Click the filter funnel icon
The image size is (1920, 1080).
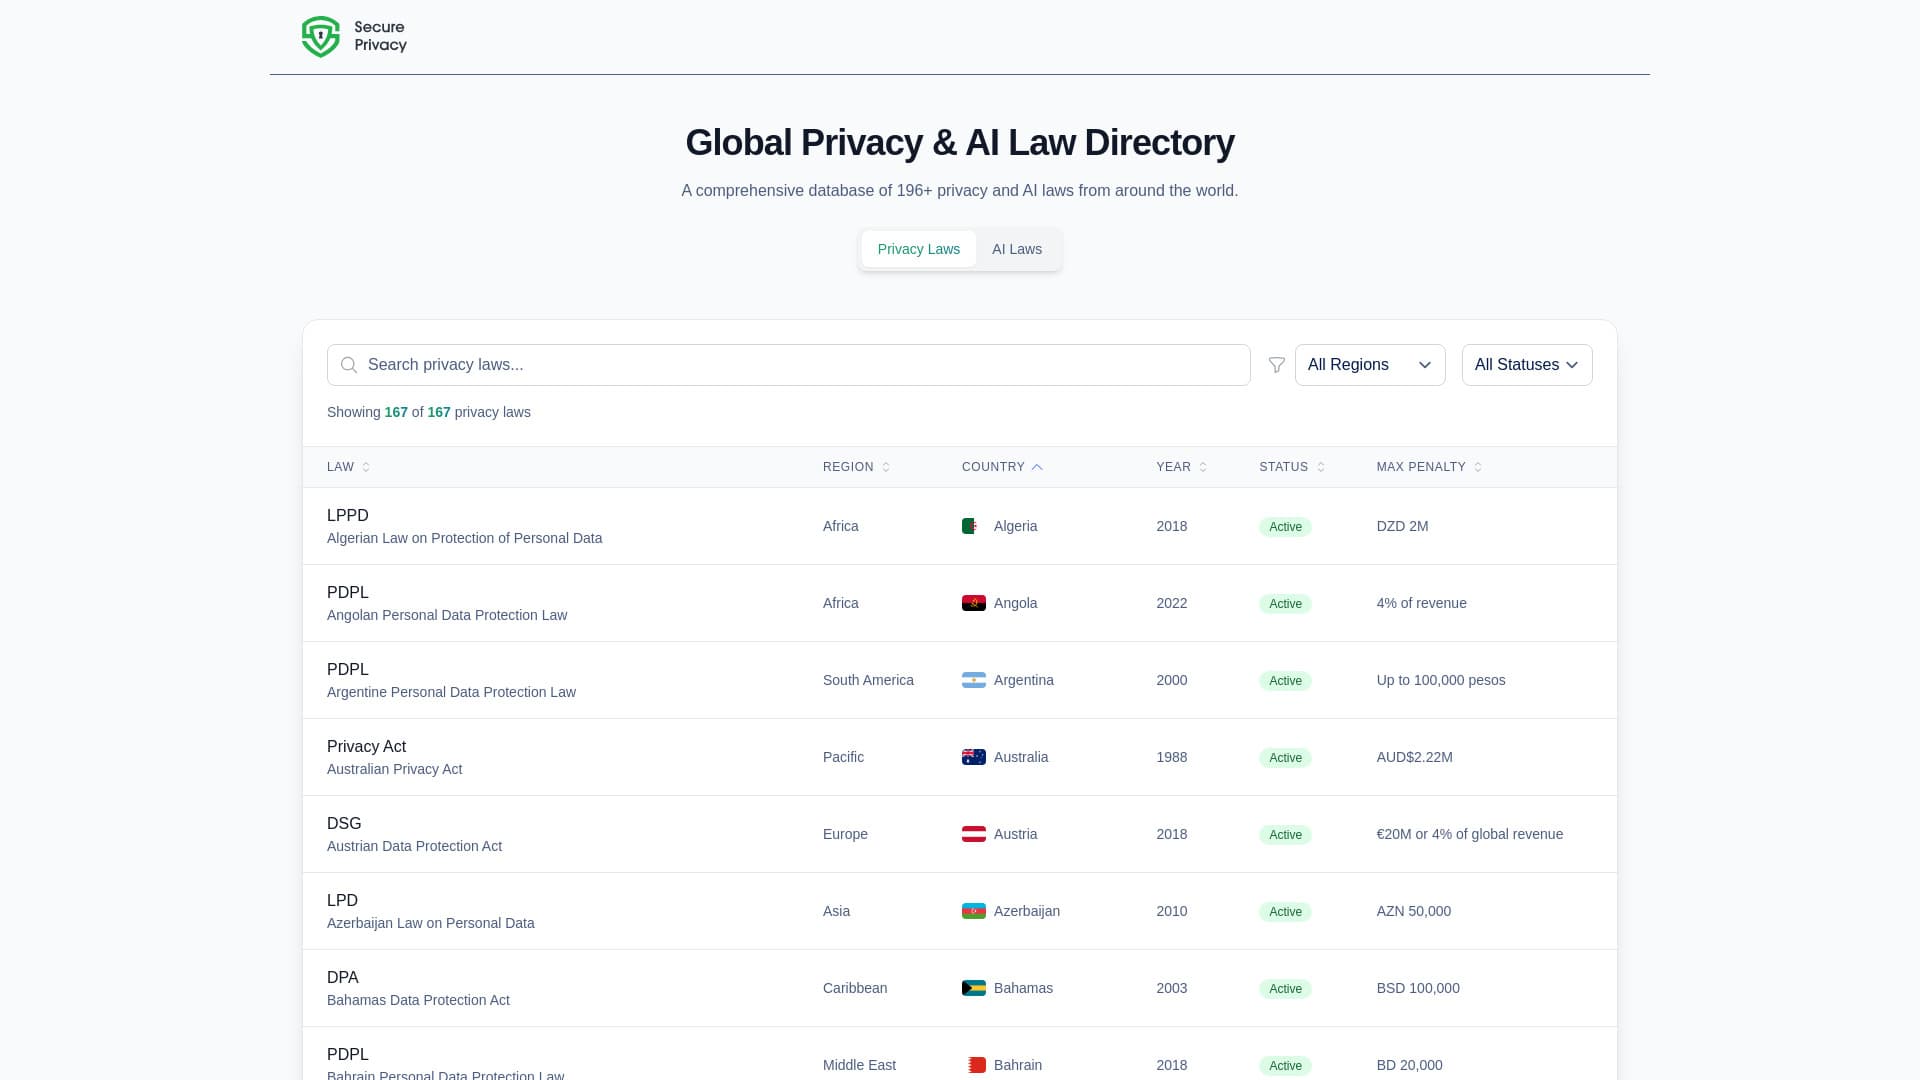[1277, 365]
